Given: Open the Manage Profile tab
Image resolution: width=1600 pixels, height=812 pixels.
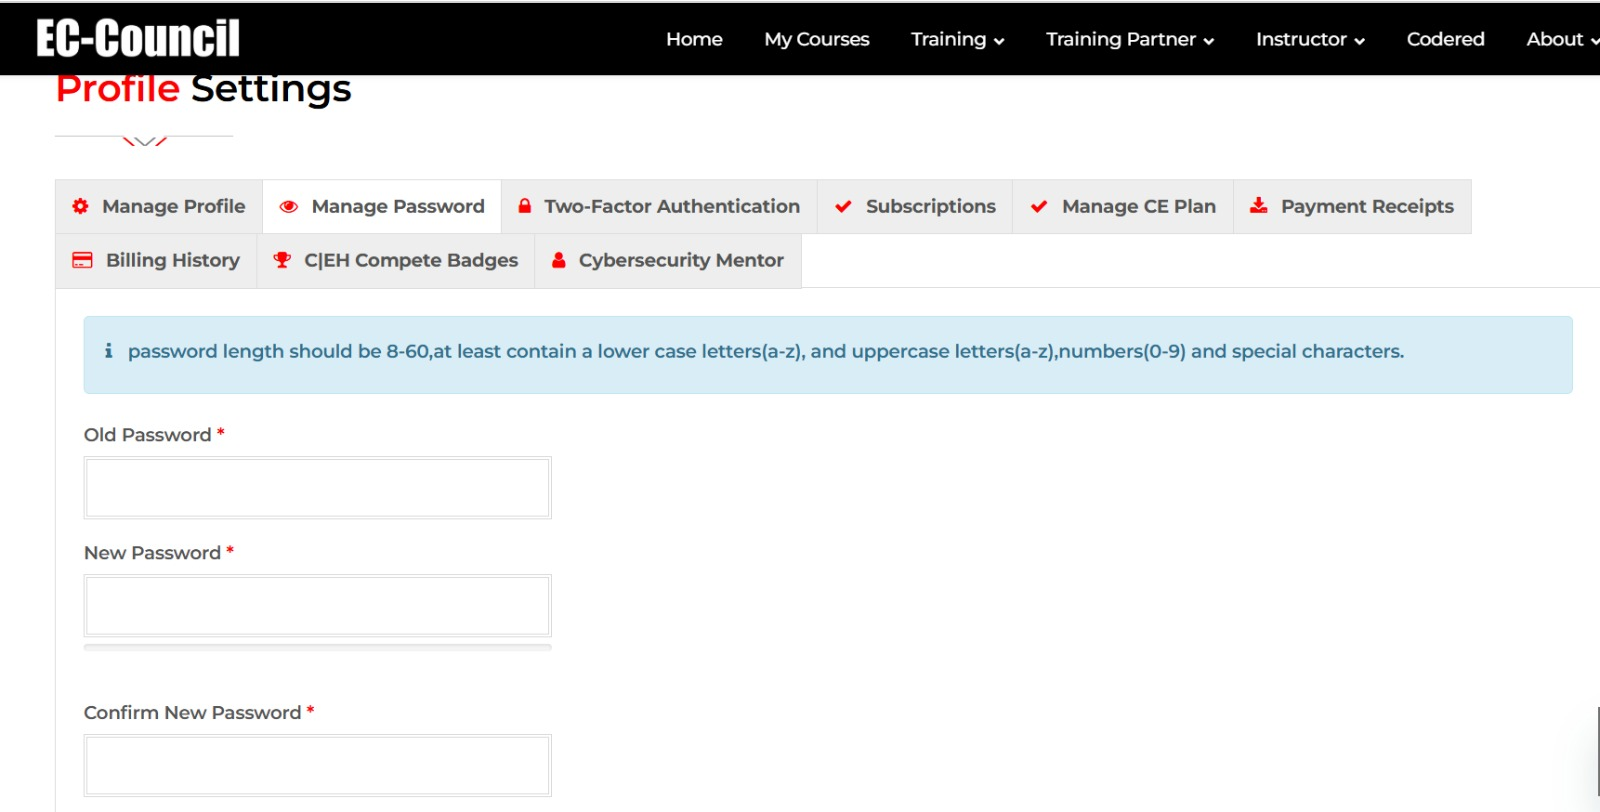Looking at the screenshot, I should (x=159, y=207).
